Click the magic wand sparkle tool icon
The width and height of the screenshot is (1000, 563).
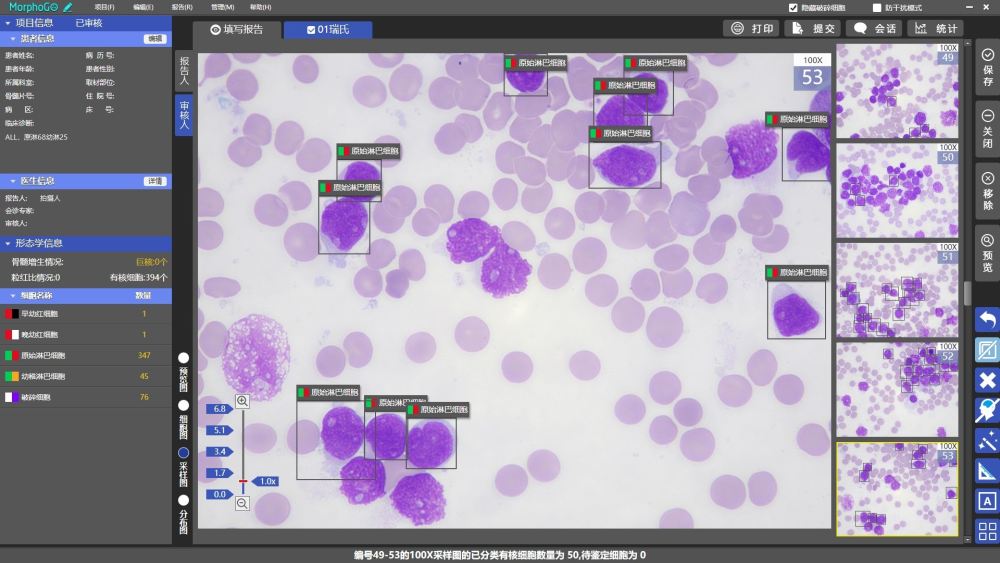click(x=987, y=441)
